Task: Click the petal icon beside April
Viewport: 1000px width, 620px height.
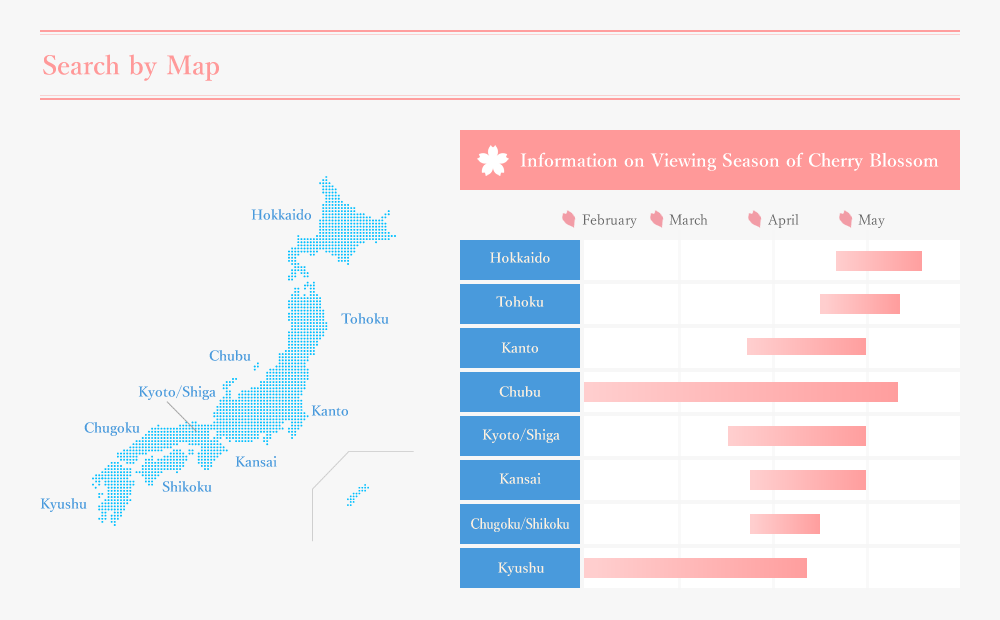Action: 754,219
